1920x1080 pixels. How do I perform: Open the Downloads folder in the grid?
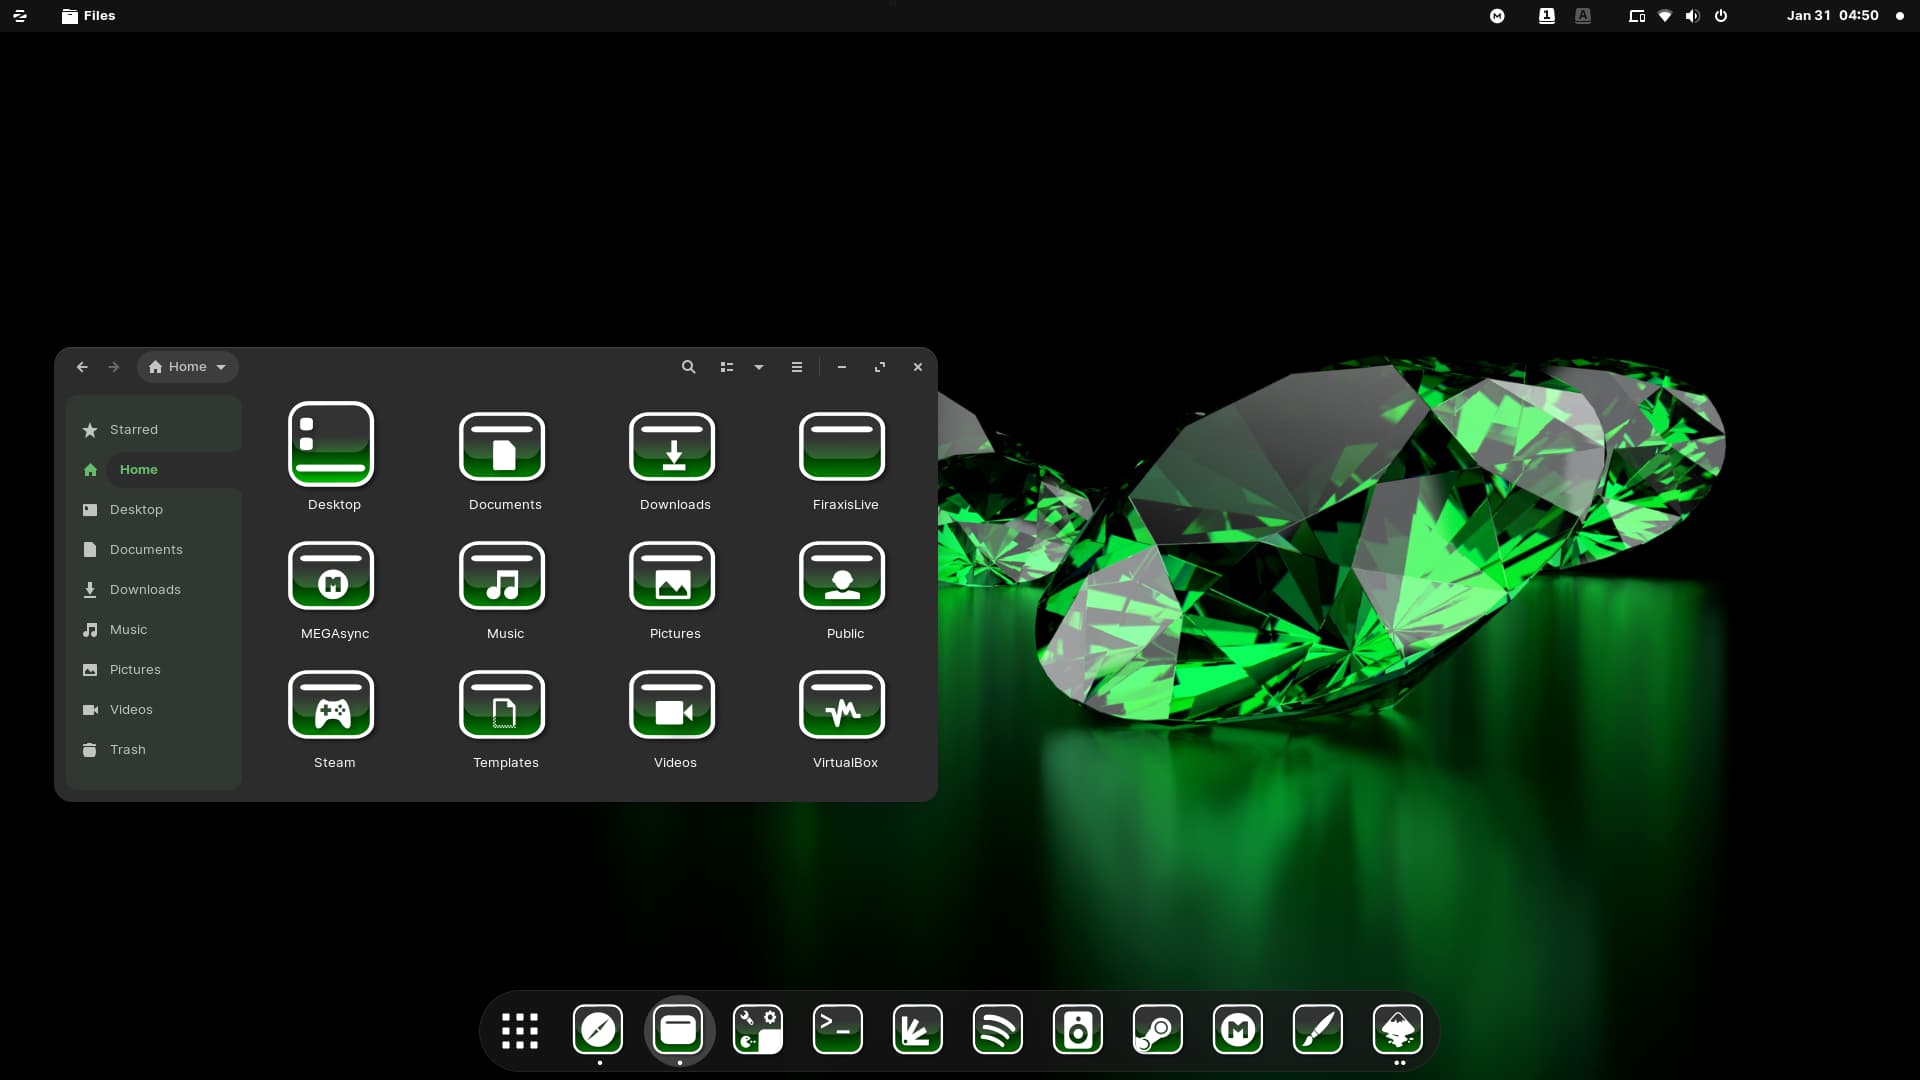[672, 446]
